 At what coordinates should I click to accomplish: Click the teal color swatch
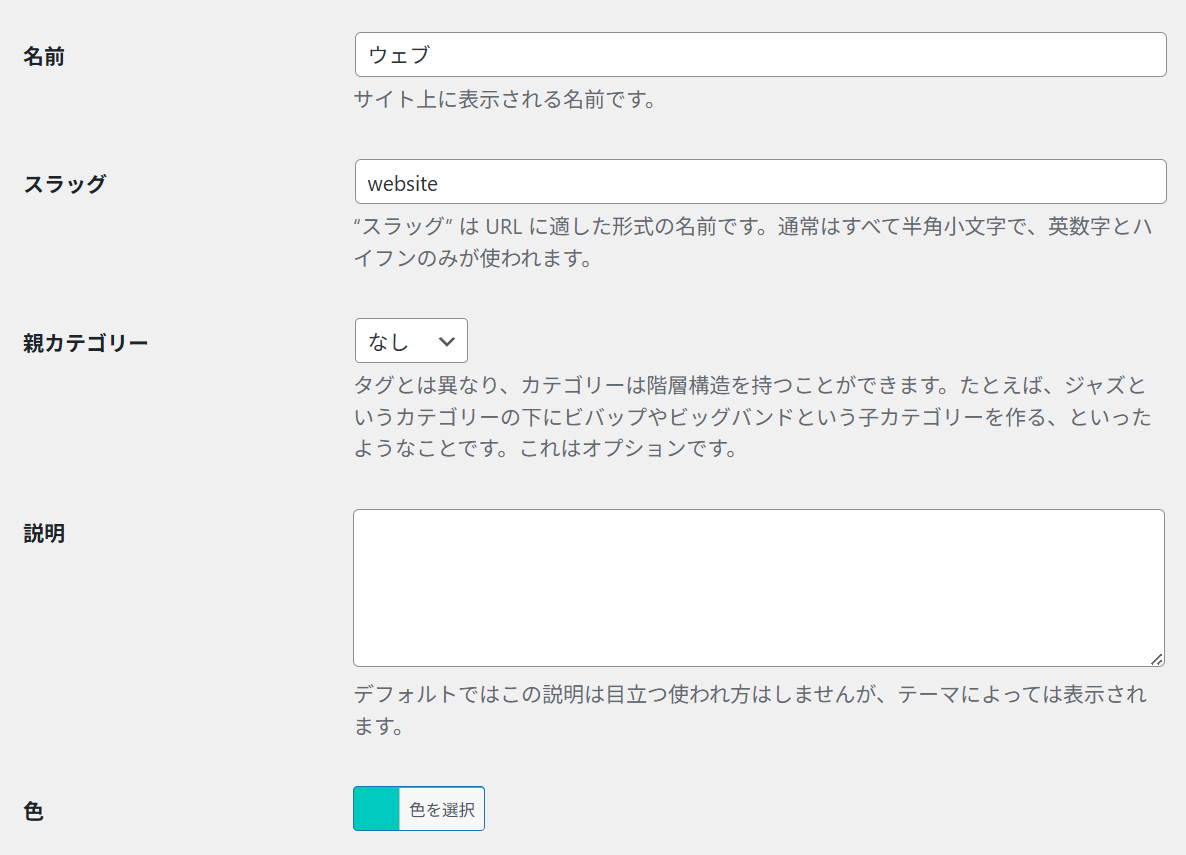[x=377, y=809]
